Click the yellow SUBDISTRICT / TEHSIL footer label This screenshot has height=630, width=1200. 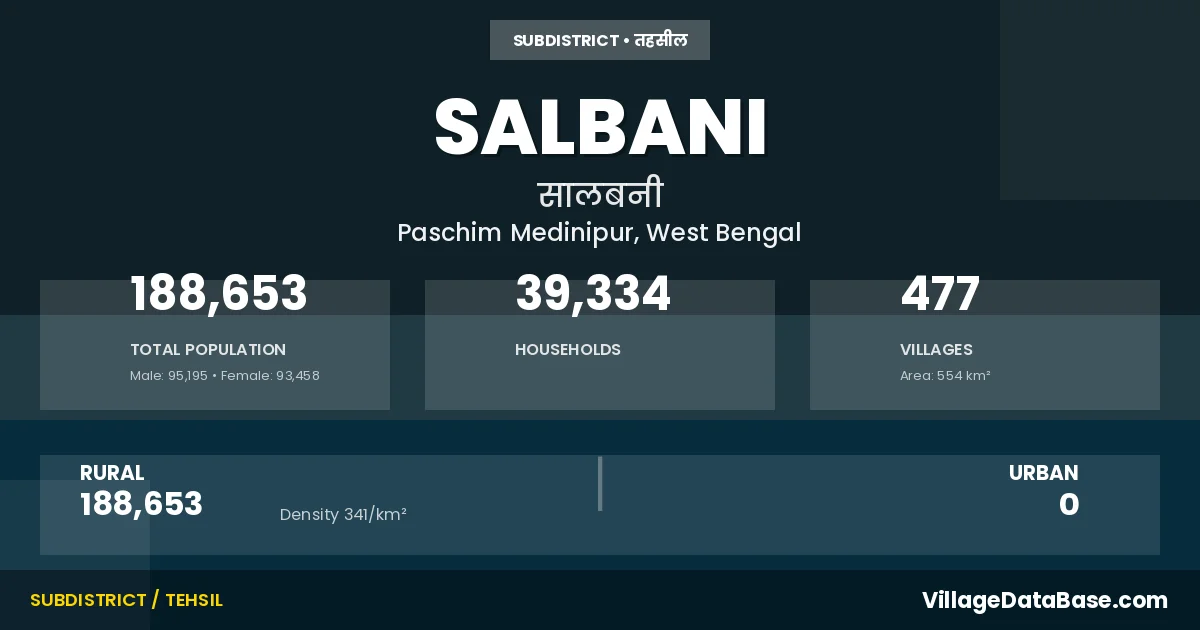[x=126, y=600]
